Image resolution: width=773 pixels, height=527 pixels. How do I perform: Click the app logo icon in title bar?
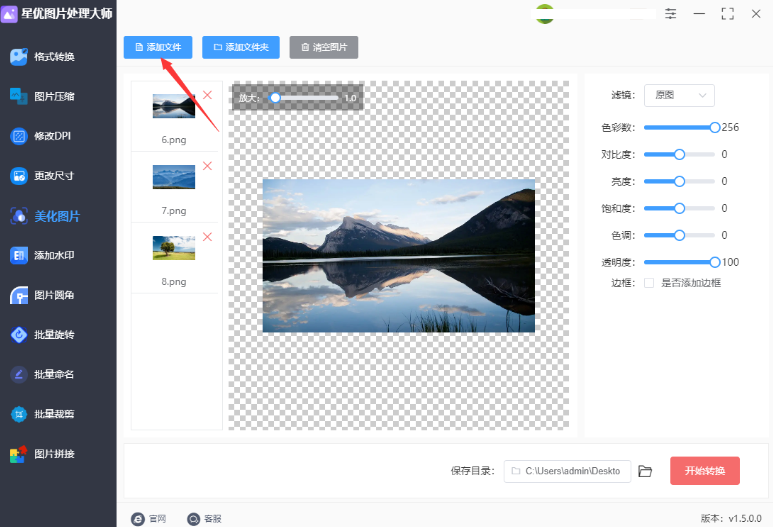tap(9, 14)
